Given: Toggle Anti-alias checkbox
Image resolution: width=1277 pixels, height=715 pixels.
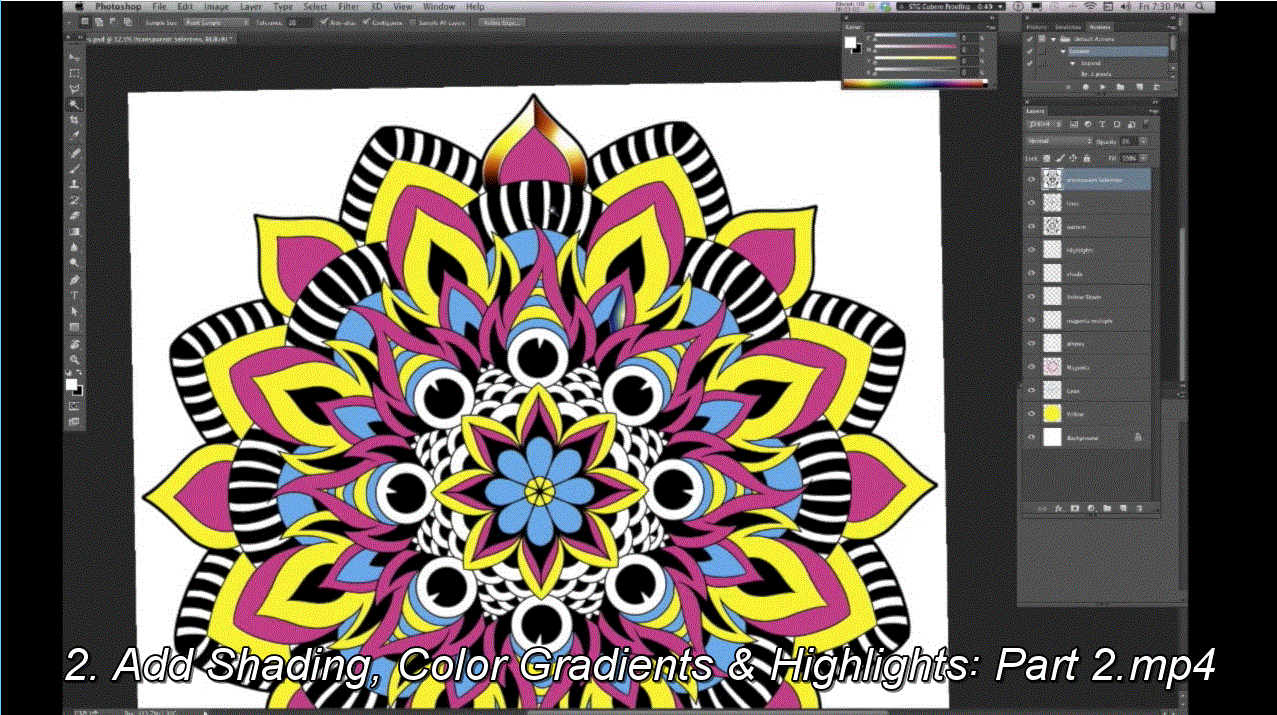Looking at the screenshot, I should tap(324, 21).
